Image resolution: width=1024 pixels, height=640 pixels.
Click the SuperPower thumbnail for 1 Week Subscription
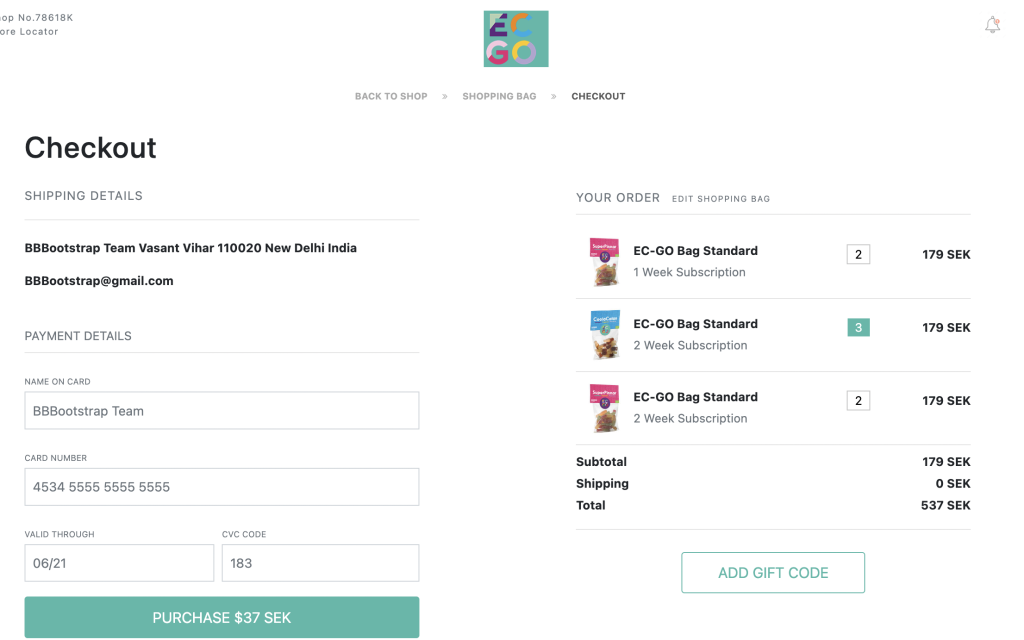(x=604, y=262)
